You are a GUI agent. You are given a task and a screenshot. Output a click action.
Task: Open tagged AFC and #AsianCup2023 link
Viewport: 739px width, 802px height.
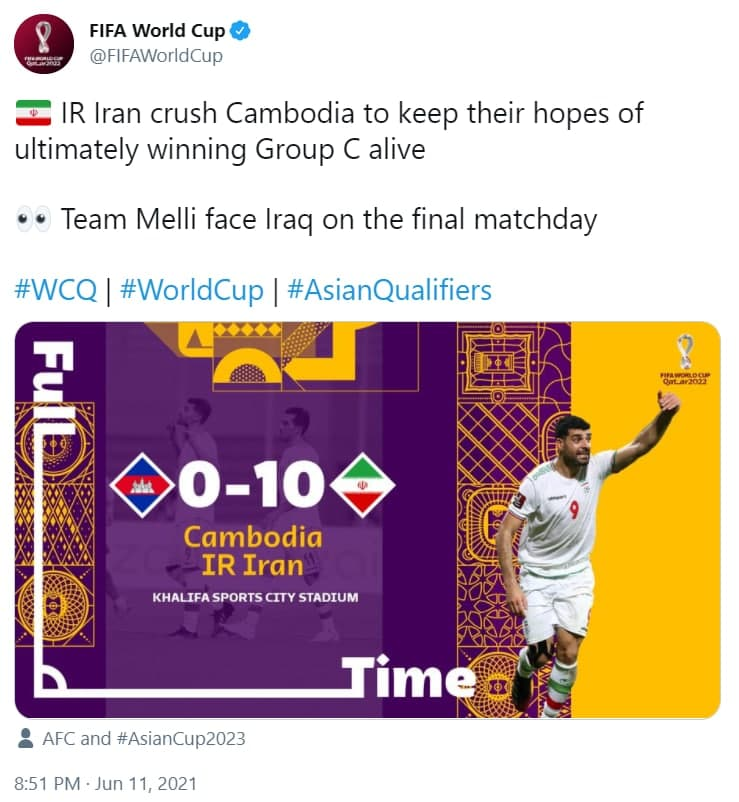pyautogui.click(x=144, y=739)
